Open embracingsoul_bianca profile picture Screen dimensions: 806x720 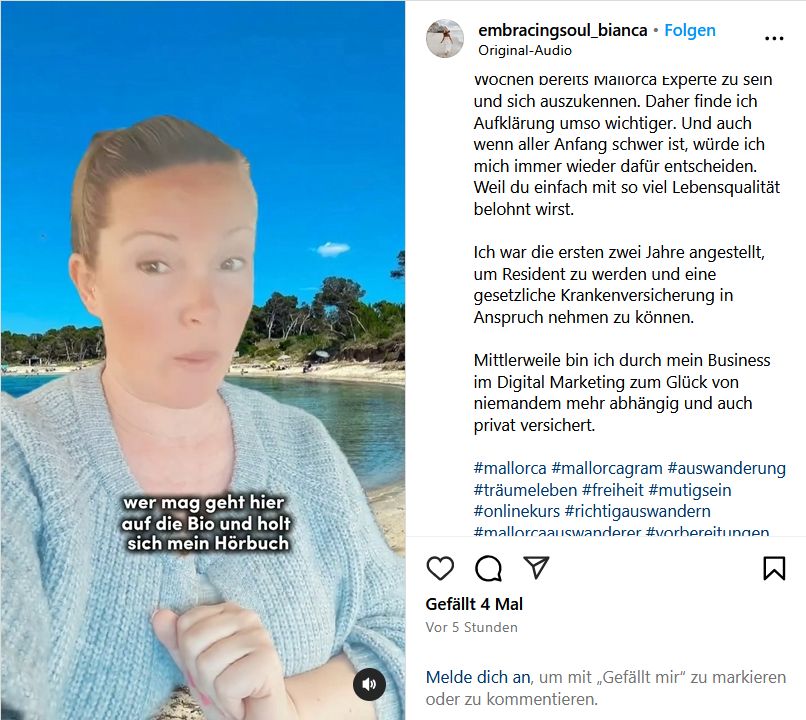(x=445, y=39)
